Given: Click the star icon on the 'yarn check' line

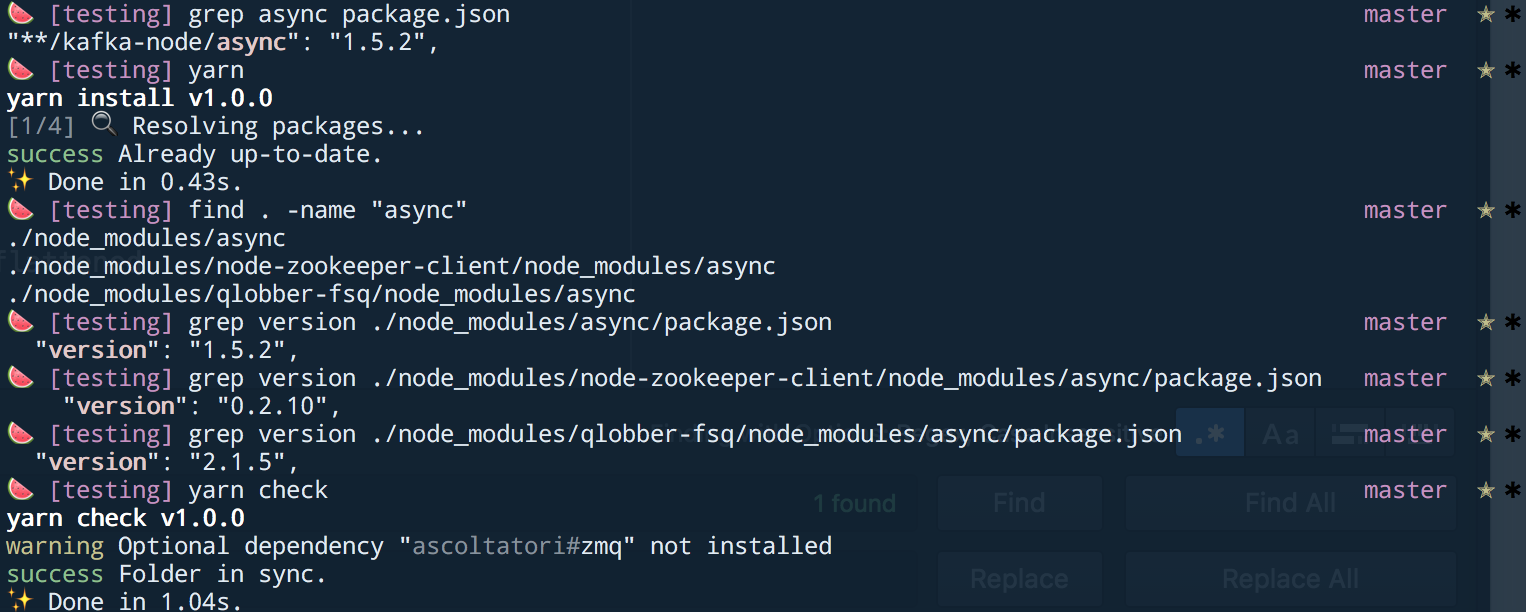Looking at the screenshot, I should click(x=1487, y=490).
